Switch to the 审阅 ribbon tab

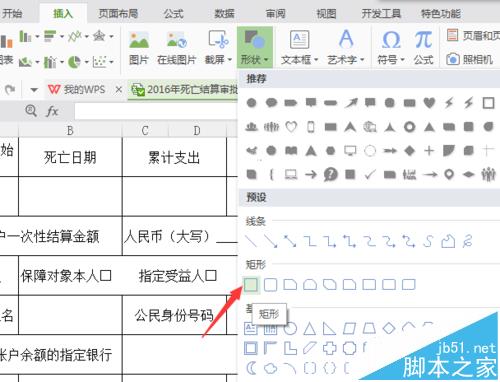point(275,14)
